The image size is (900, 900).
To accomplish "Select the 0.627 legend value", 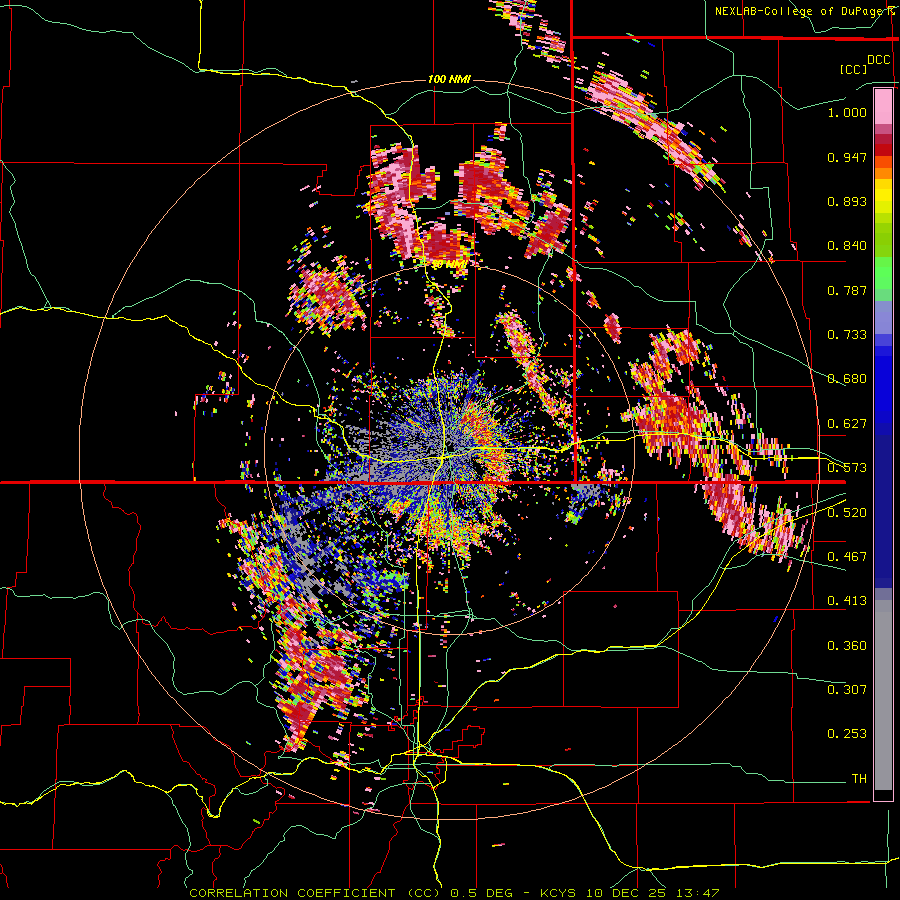I will click(x=847, y=424).
